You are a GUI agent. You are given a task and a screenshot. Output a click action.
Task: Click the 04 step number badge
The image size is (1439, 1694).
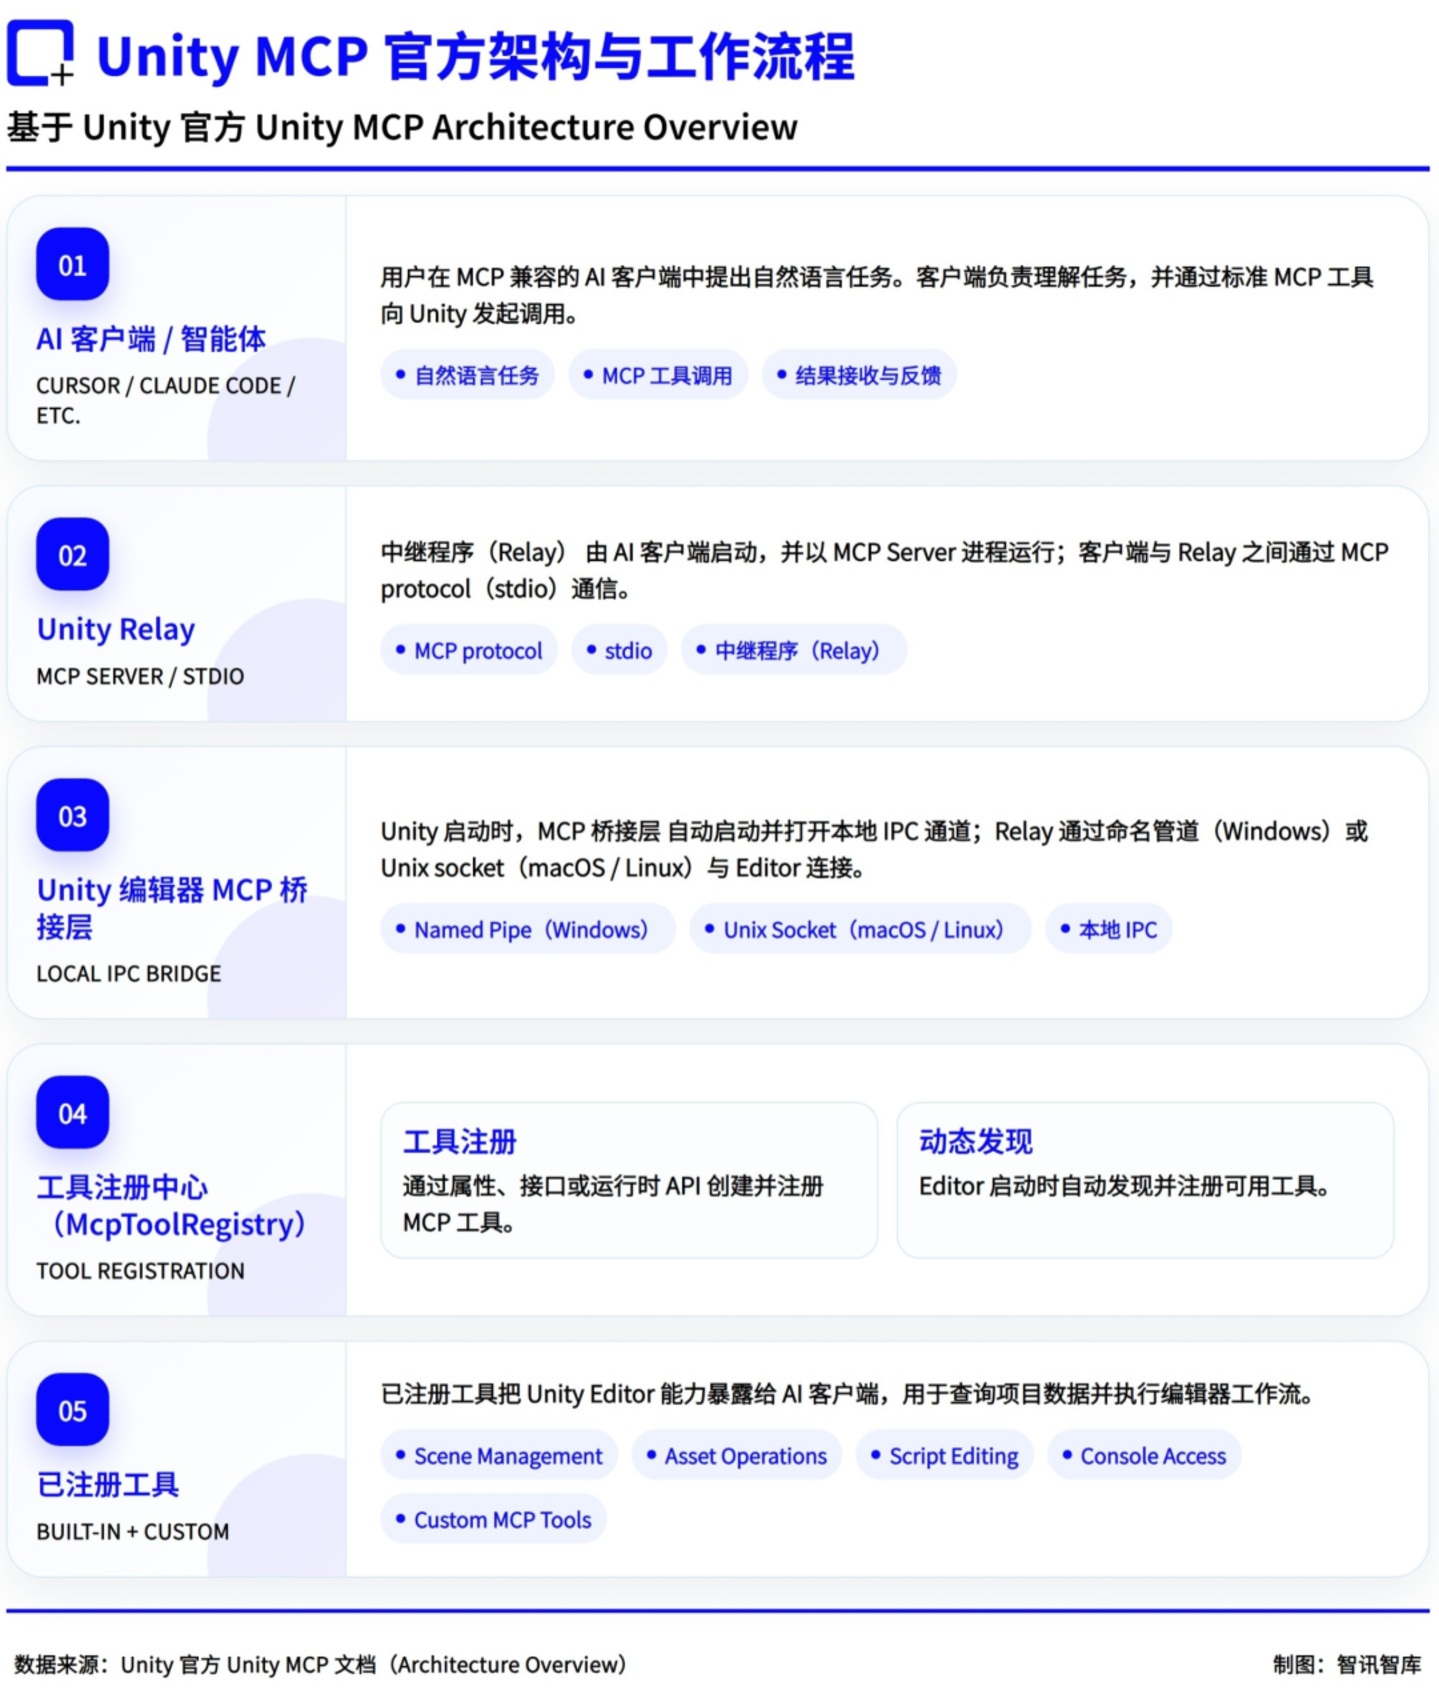(x=72, y=1113)
